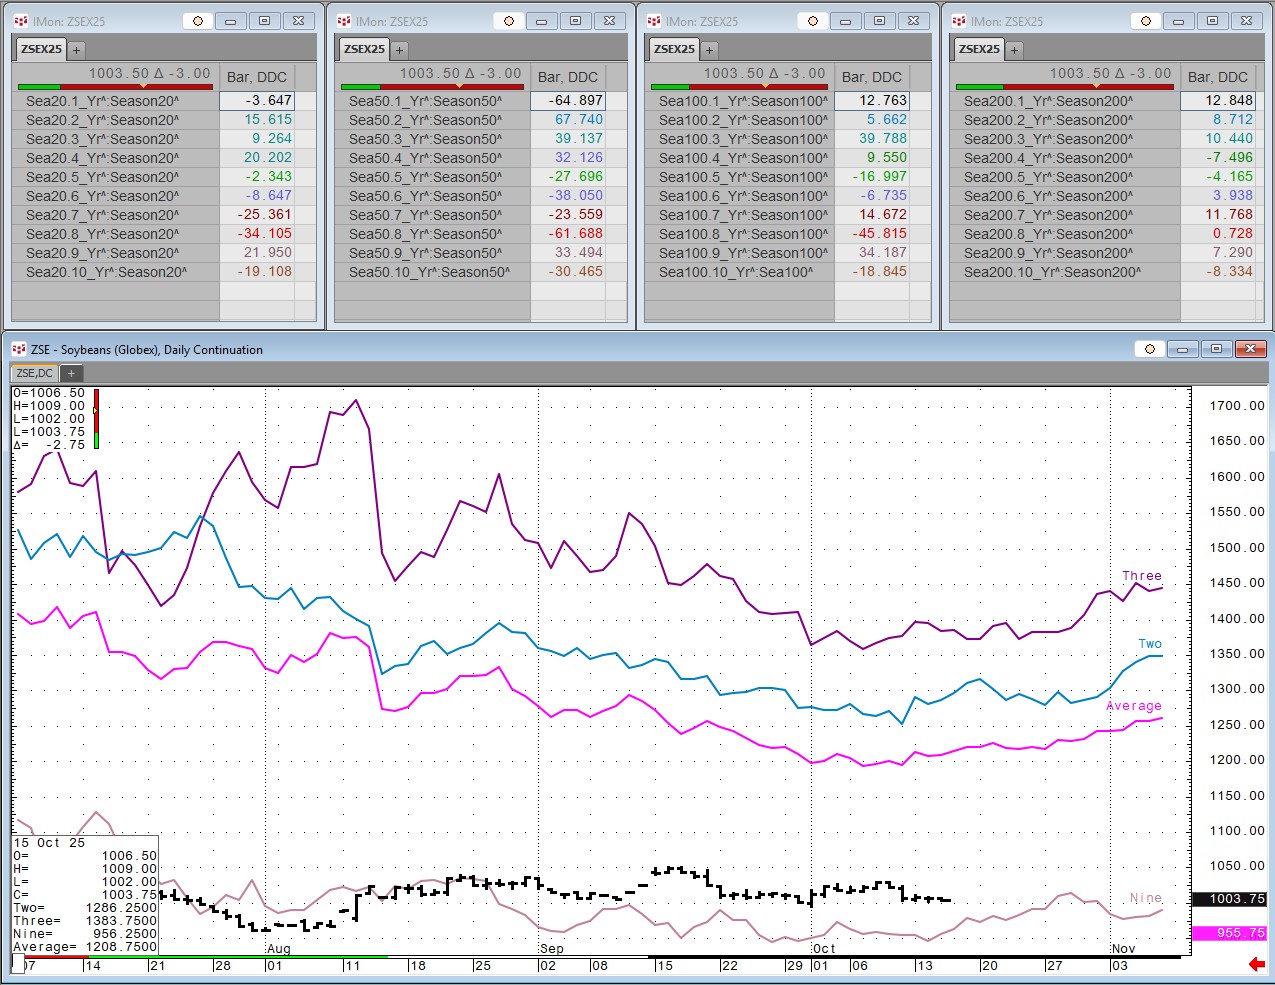Click the red-green price range bar in Season50 header

point(432,87)
